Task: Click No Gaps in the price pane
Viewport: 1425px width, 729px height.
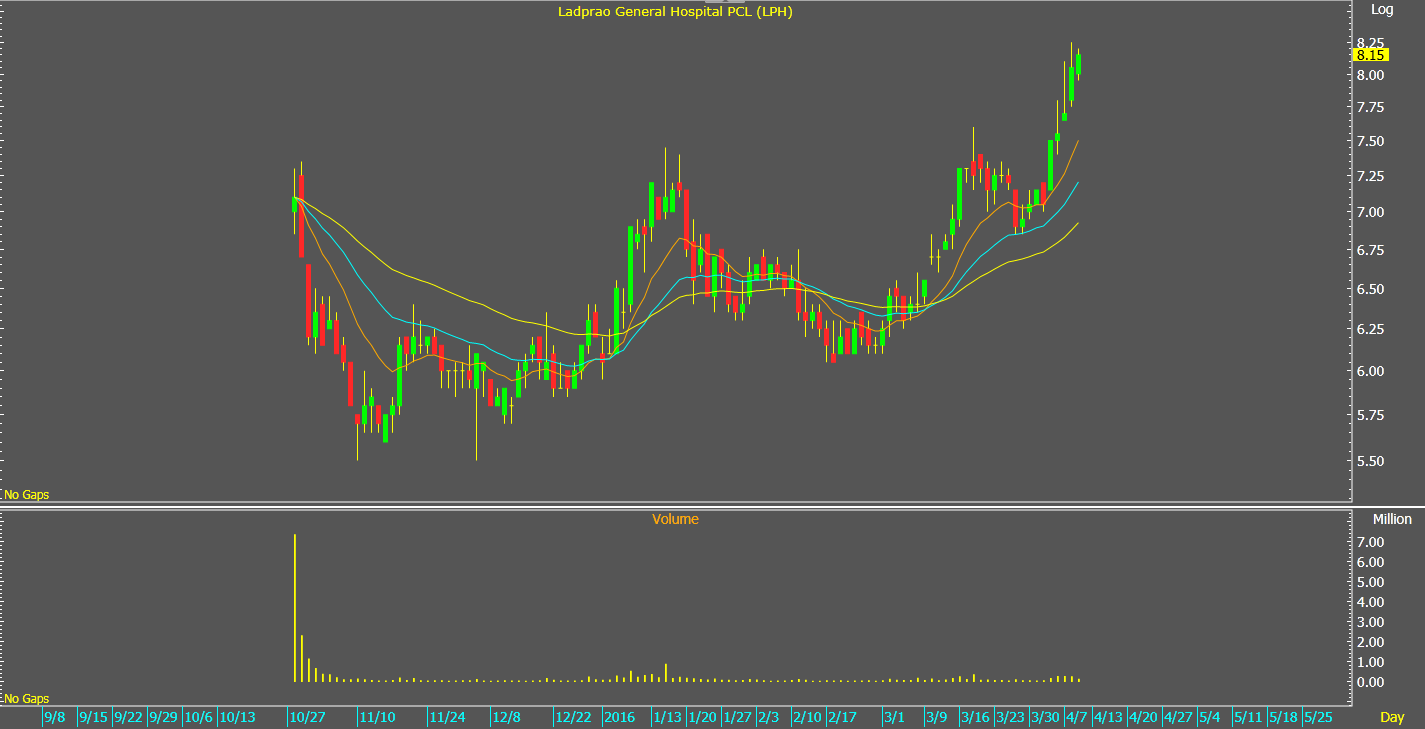Action: pos(27,495)
